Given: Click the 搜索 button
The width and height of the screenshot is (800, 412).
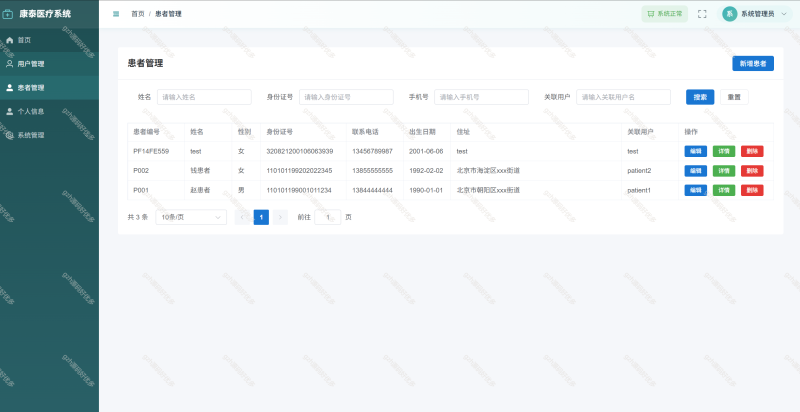Looking at the screenshot, I should [x=700, y=97].
